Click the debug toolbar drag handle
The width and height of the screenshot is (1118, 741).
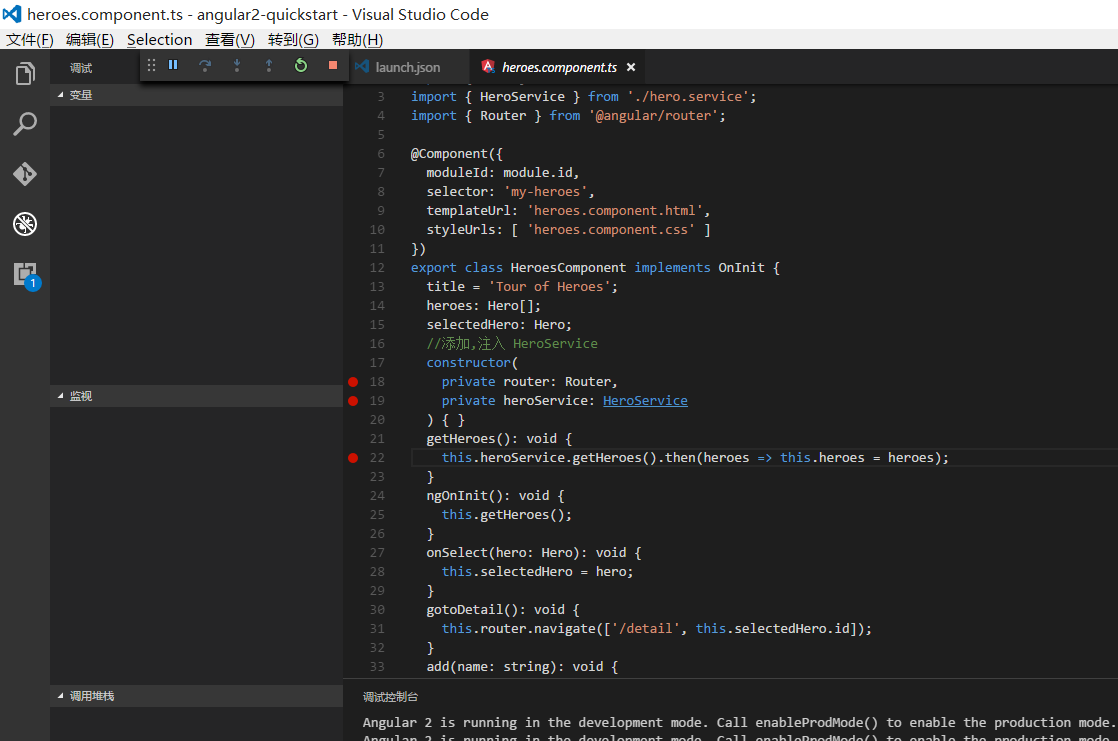pos(151,66)
